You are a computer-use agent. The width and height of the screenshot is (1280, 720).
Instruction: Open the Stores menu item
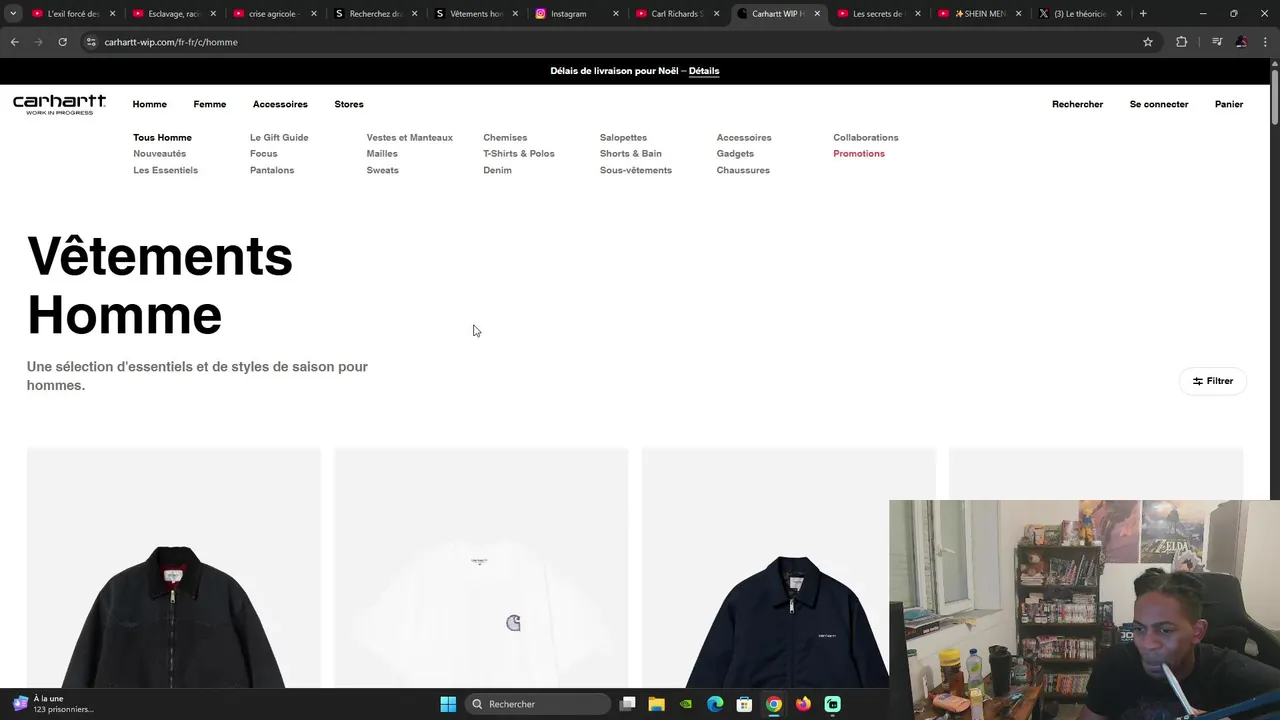pos(349,104)
